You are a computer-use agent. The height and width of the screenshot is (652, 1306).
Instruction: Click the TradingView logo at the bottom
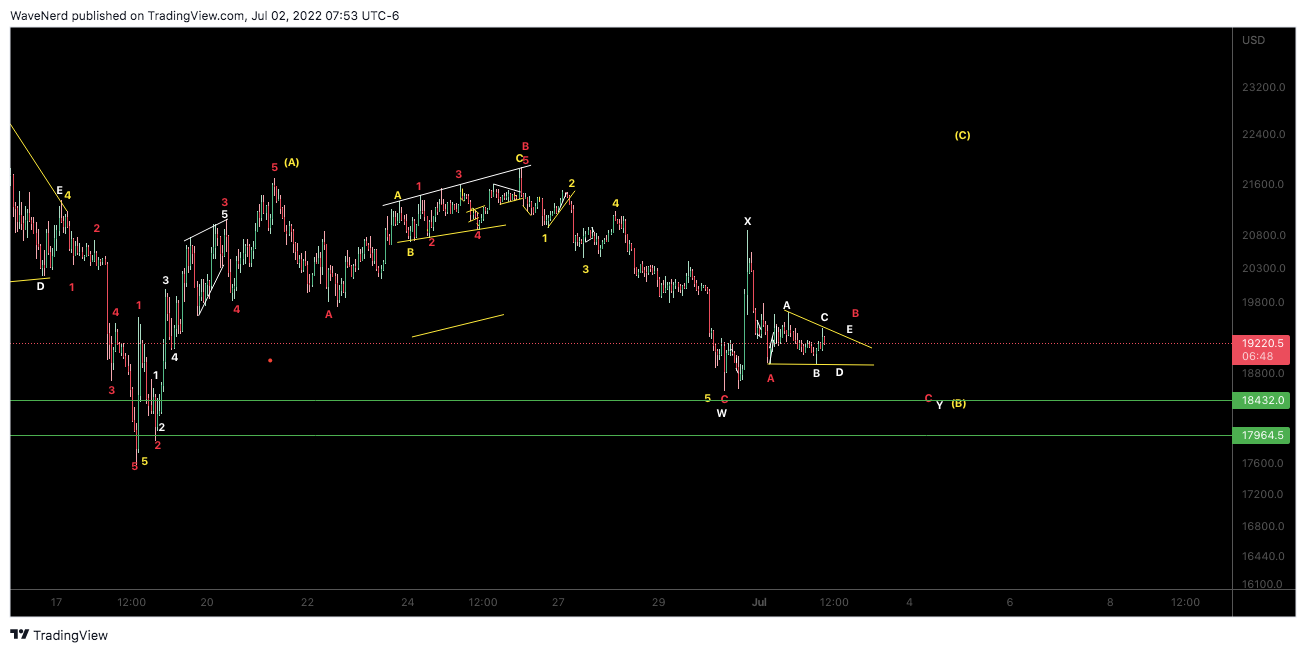click(59, 635)
